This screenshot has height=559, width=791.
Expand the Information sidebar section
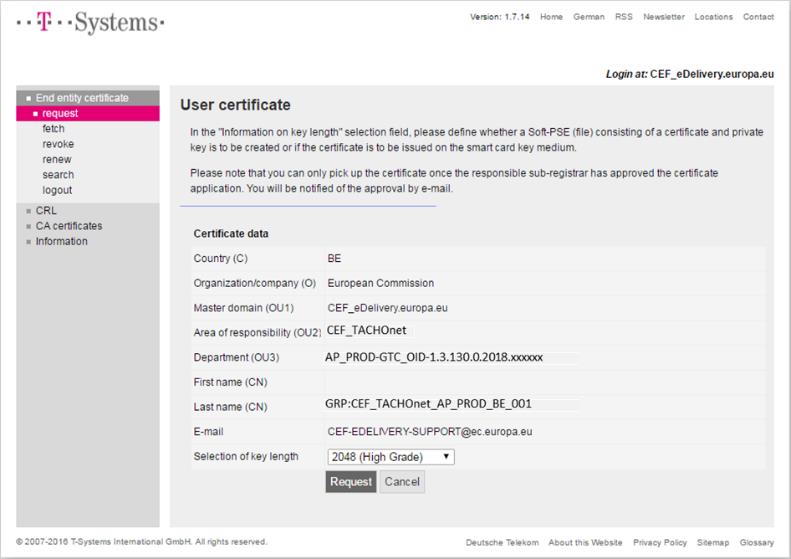61,241
